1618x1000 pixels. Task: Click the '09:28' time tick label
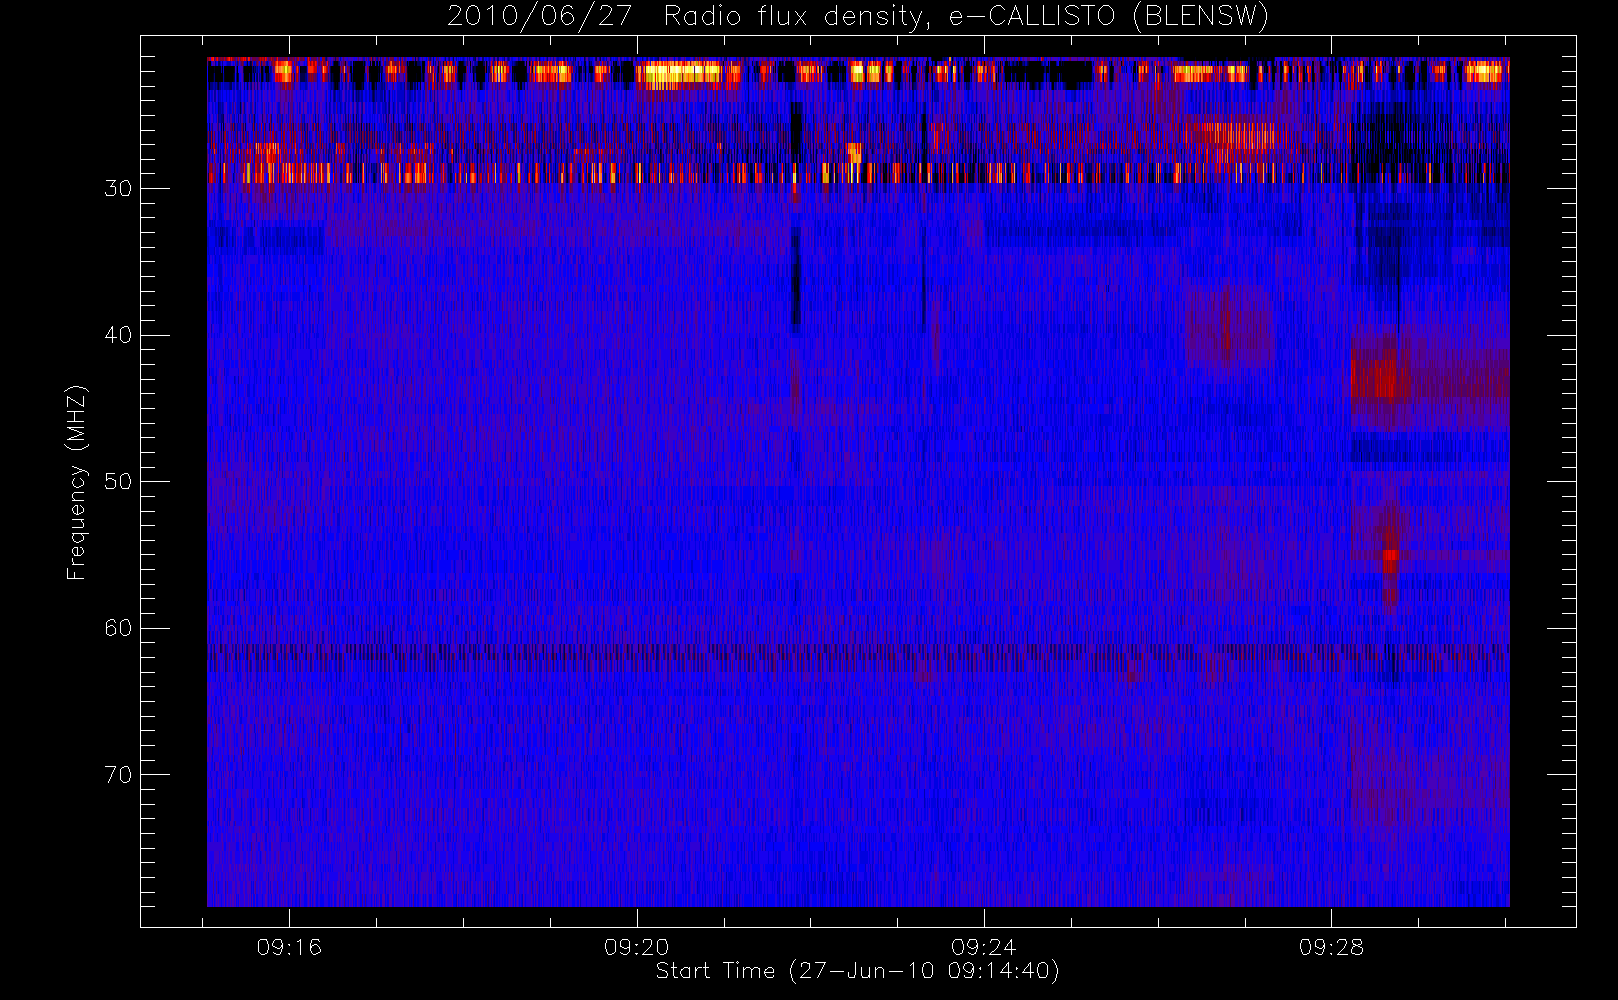(1331, 947)
